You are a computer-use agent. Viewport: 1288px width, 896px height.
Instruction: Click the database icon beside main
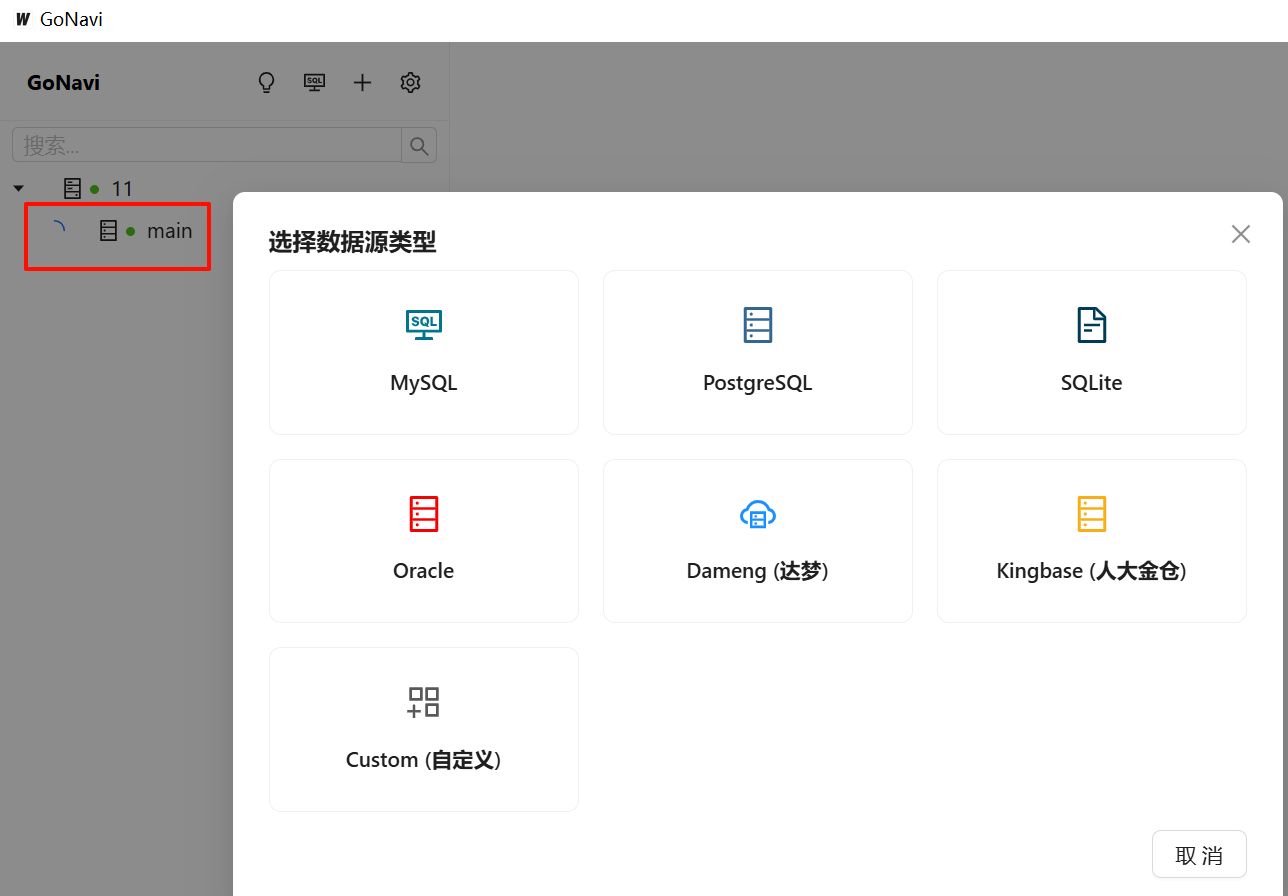(108, 231)
